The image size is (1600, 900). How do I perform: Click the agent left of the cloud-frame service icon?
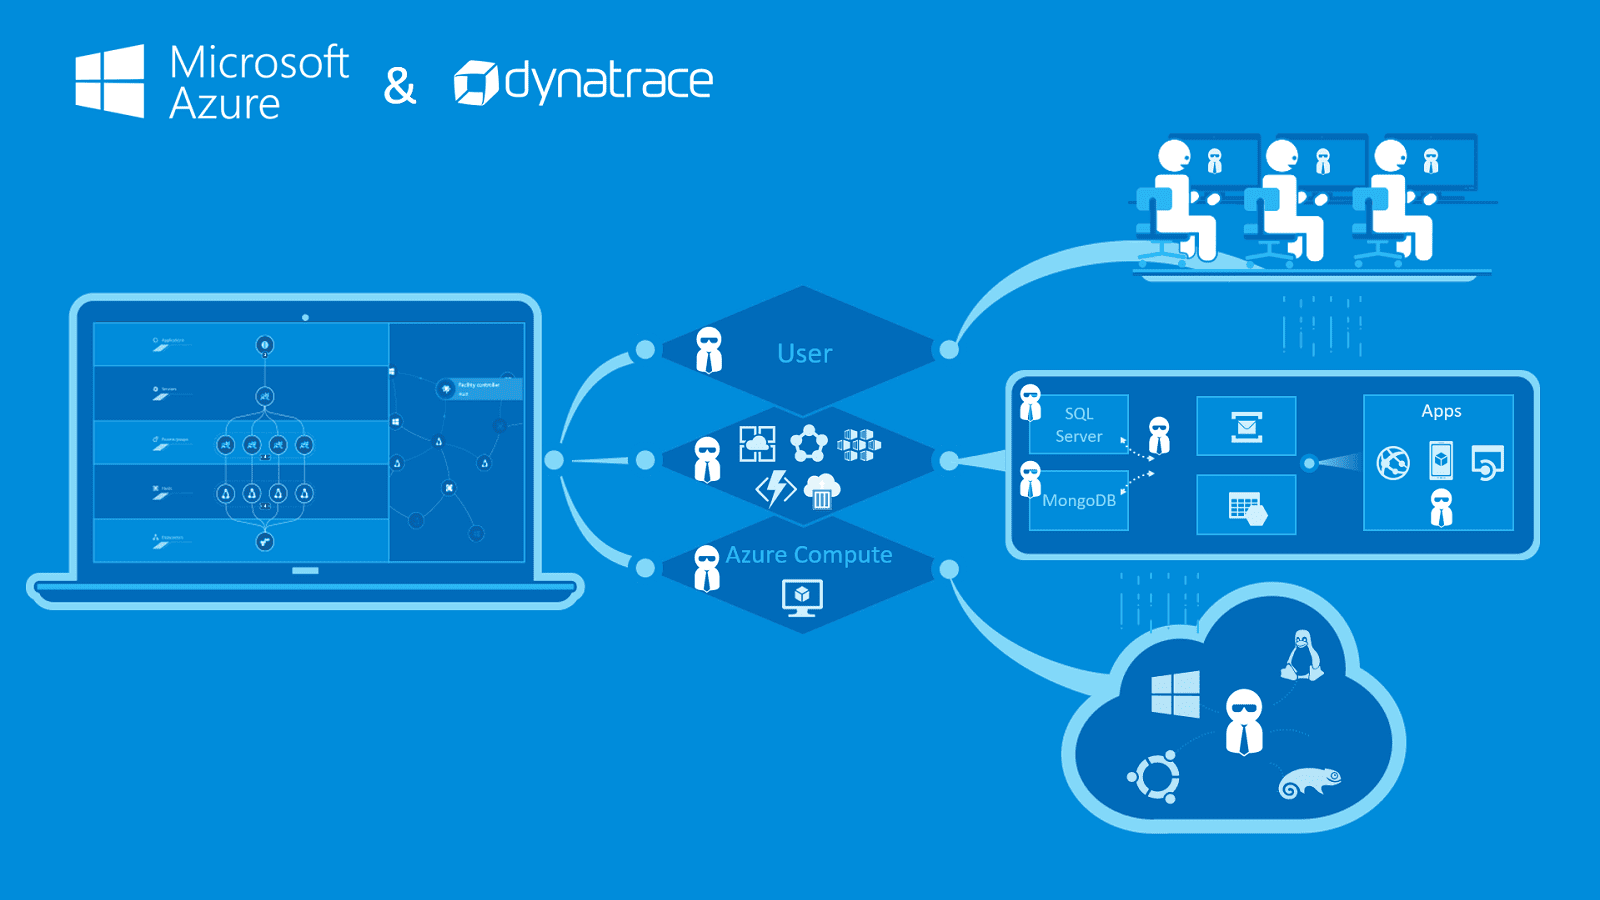pos(707,460)
